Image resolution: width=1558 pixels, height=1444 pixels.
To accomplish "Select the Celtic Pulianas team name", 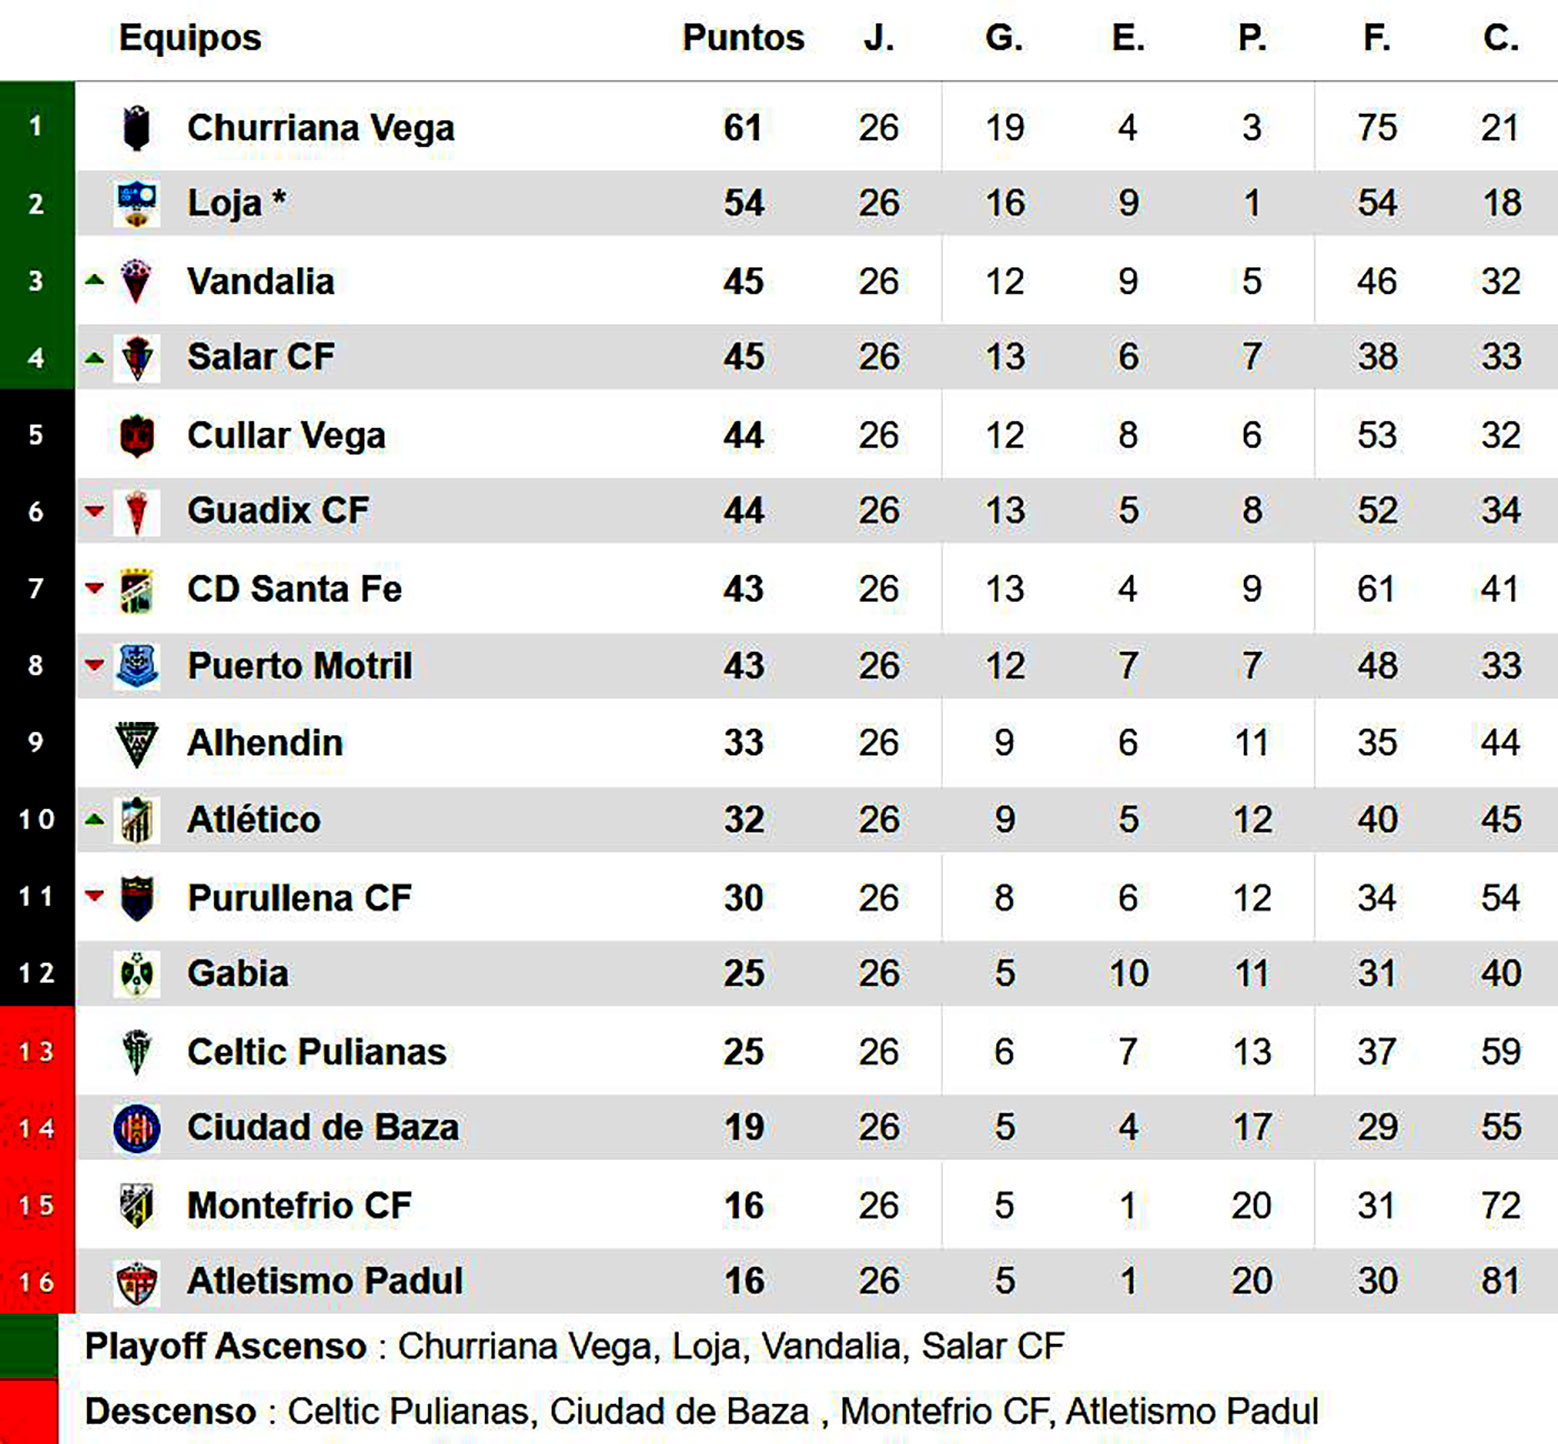I will click(x=316, y=1052).
